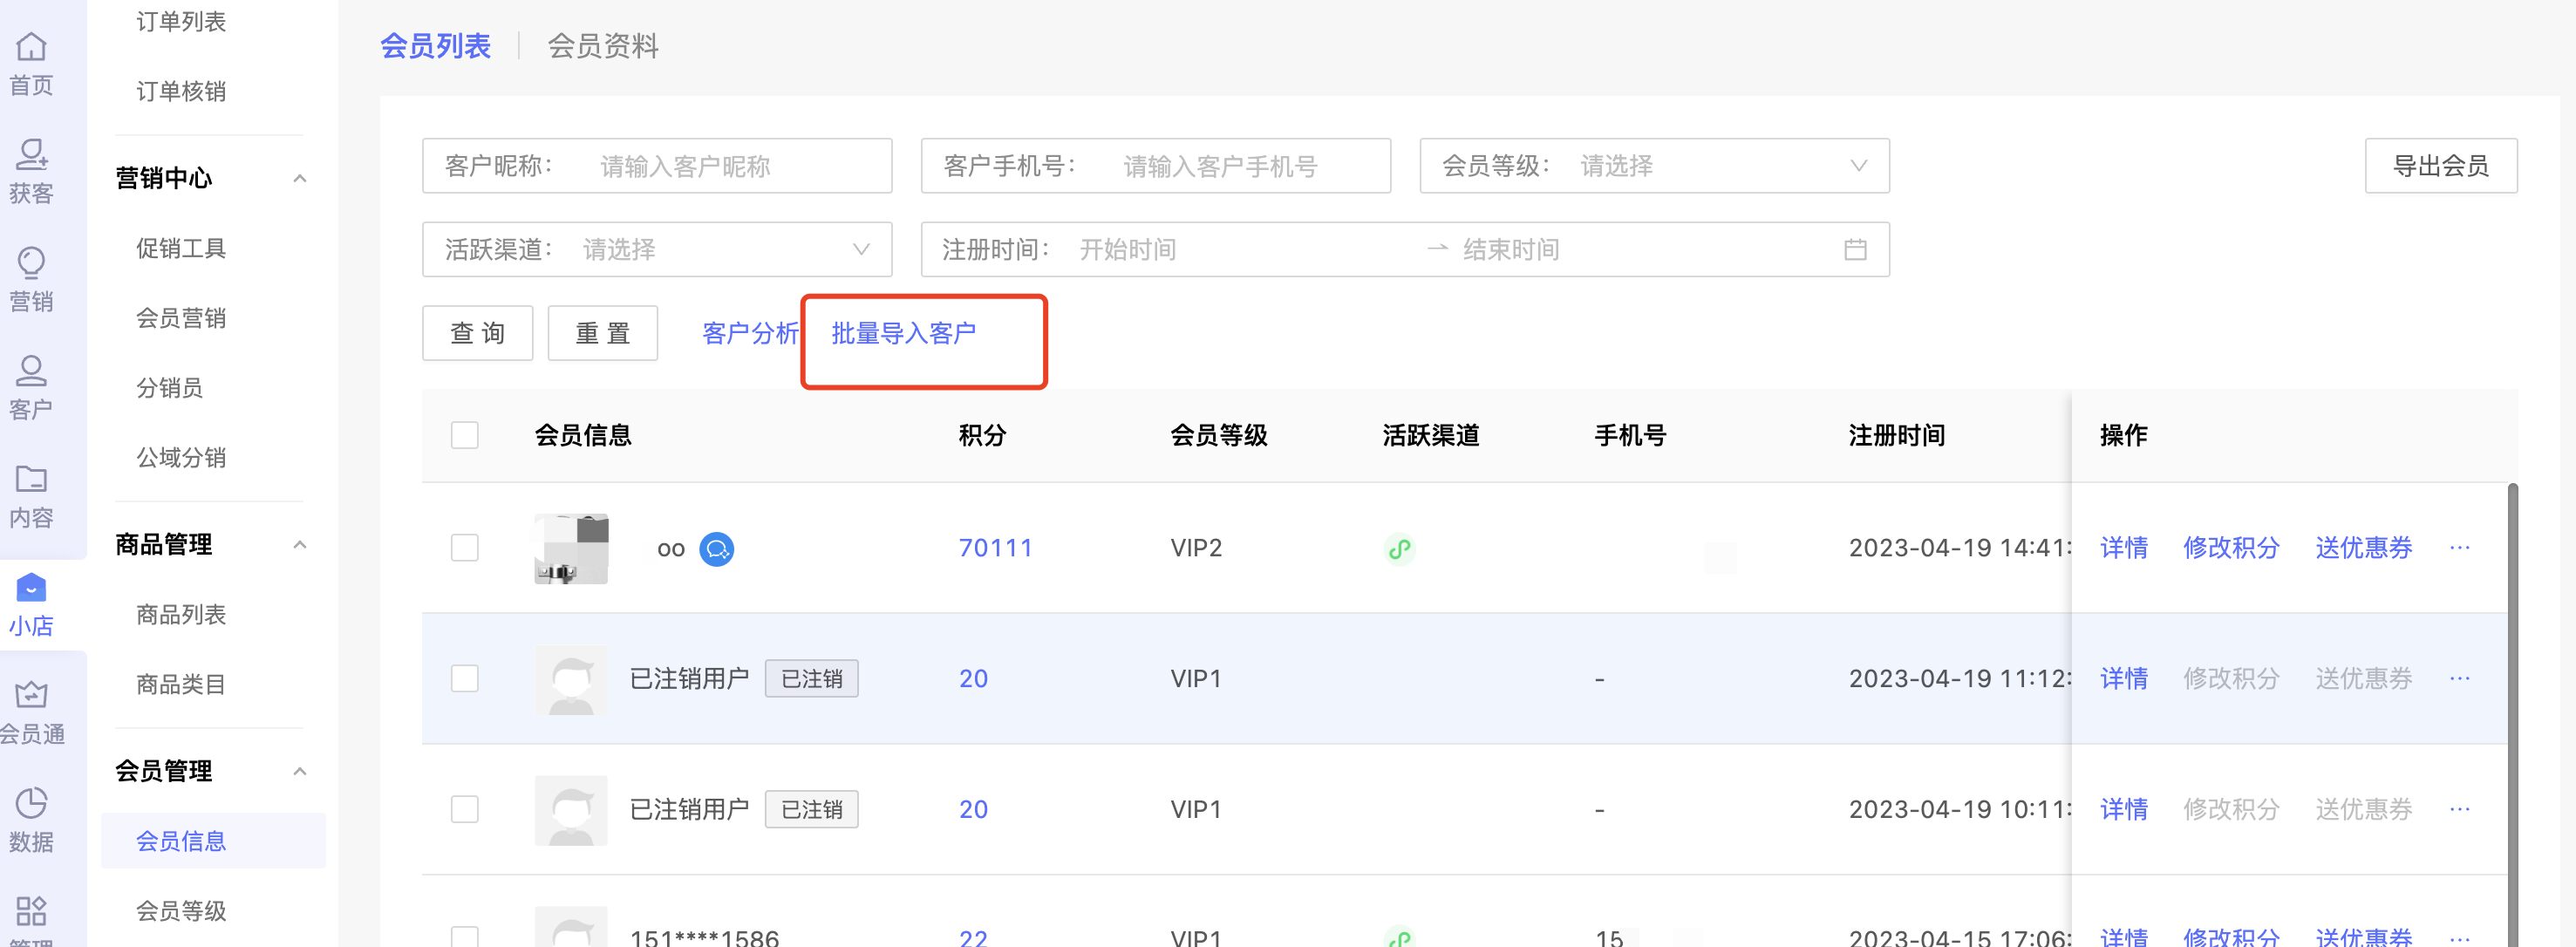Image resolution: width=2576 pixels, height=947 pixels.
Task: Open 会员等级 in the side menu
Action: coord(181,911)
